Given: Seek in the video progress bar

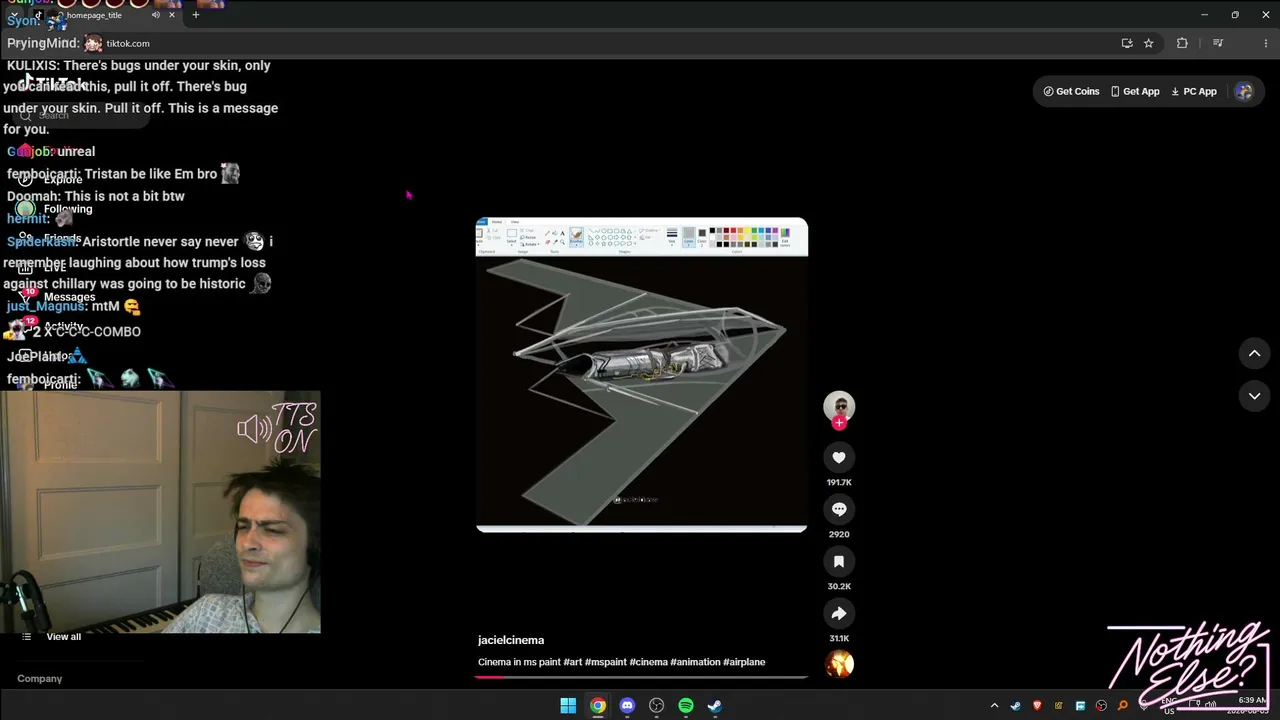Looking at the screenshot, I should coord(641,677).
